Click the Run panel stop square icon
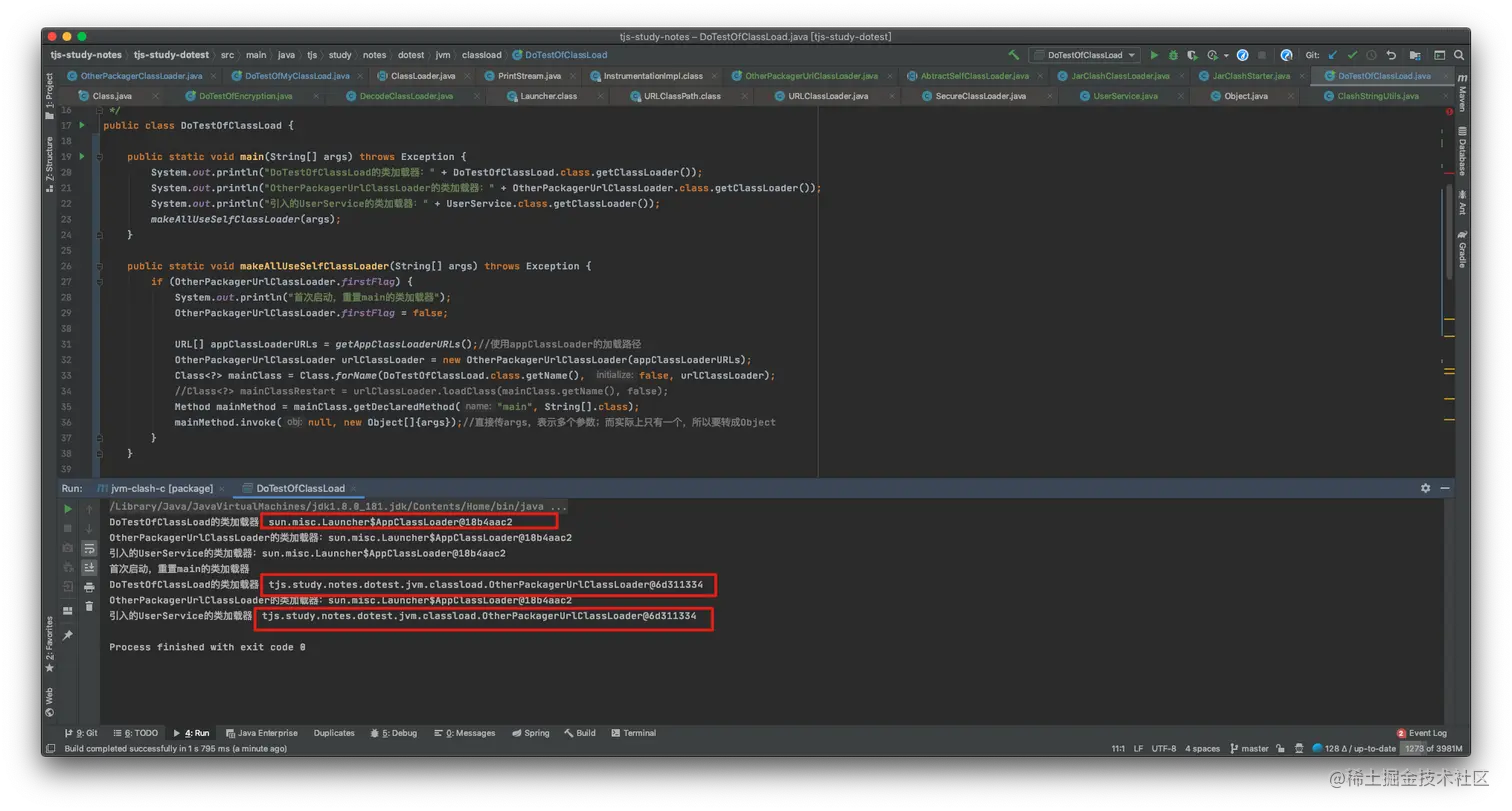This screenshot has width=1512, height=811. [x=68, y=528]
